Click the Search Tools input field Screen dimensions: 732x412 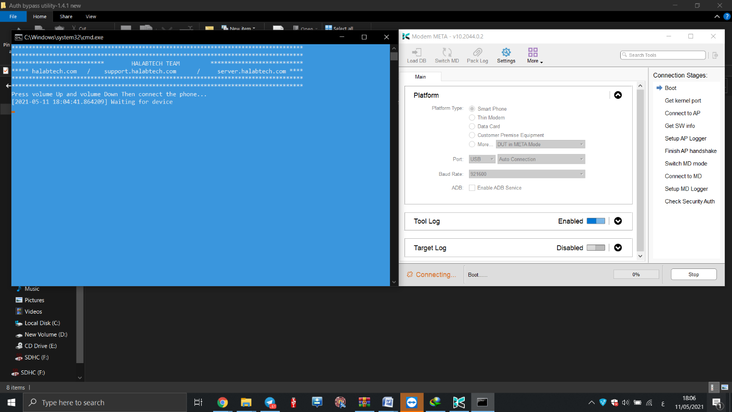pos(663,55)
